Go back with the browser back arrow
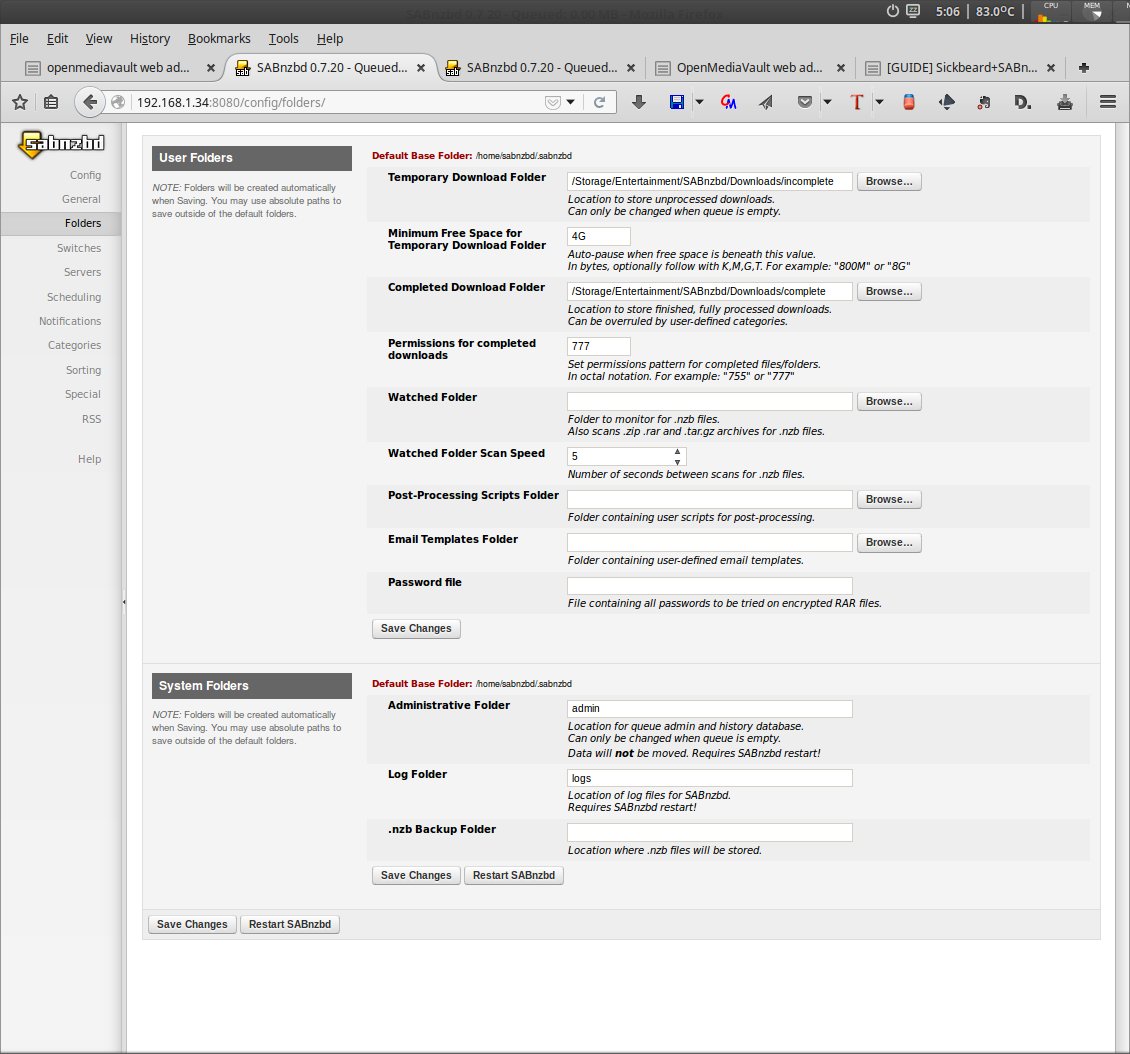 pos(91,102)
